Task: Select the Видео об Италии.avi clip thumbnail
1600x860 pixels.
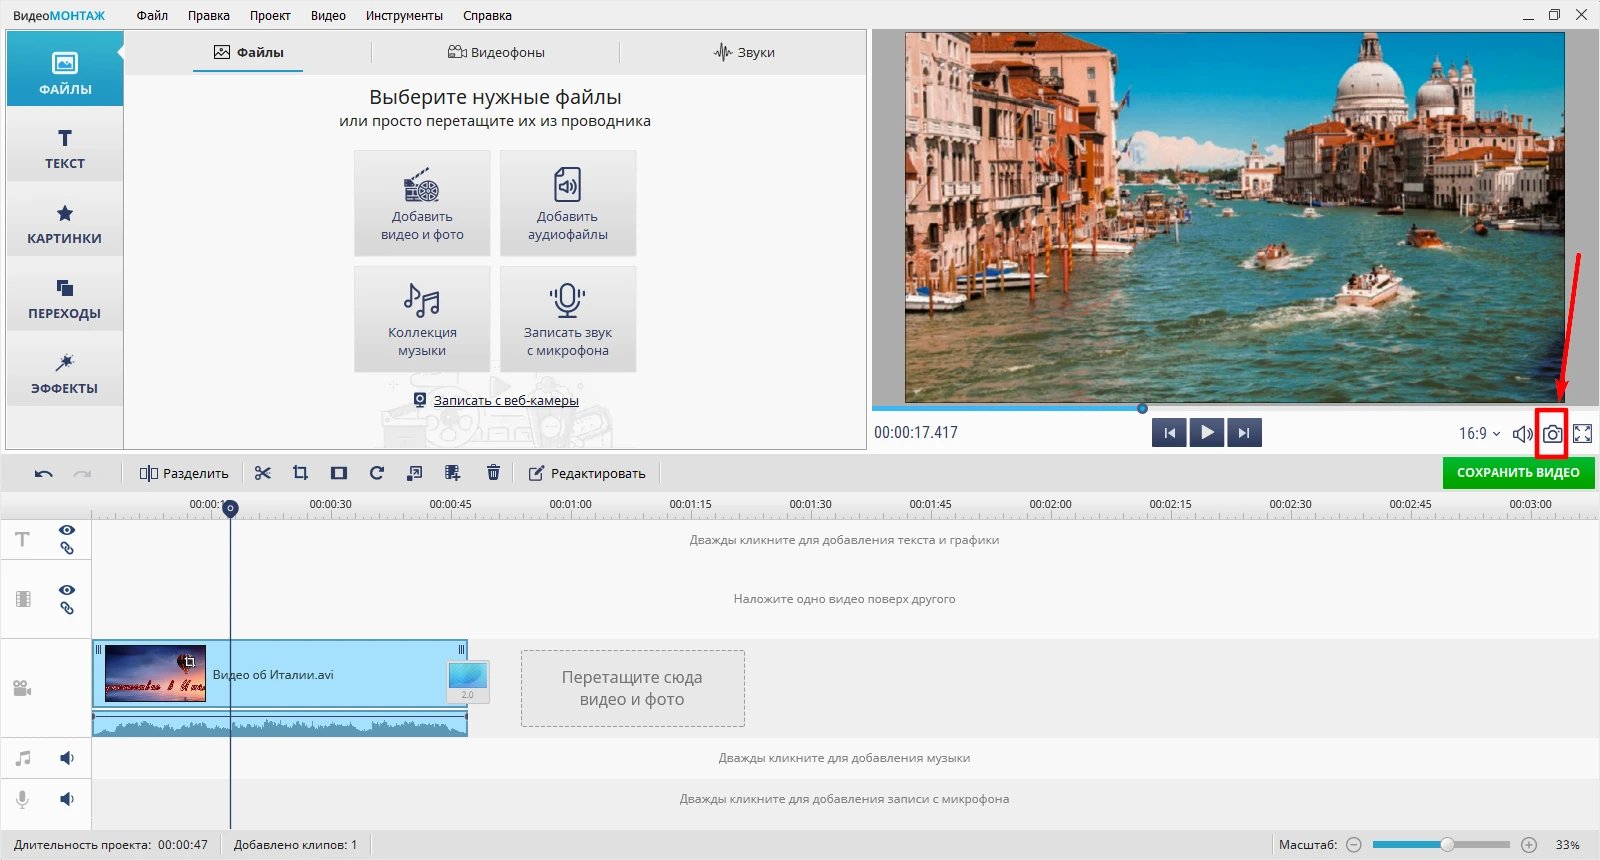Action: [155, 674]
